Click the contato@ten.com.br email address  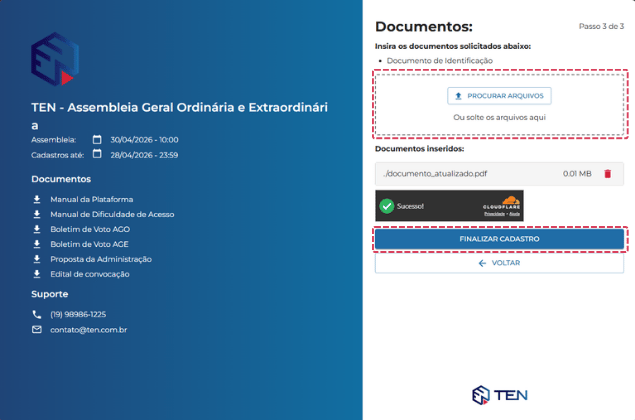(88, 329)
